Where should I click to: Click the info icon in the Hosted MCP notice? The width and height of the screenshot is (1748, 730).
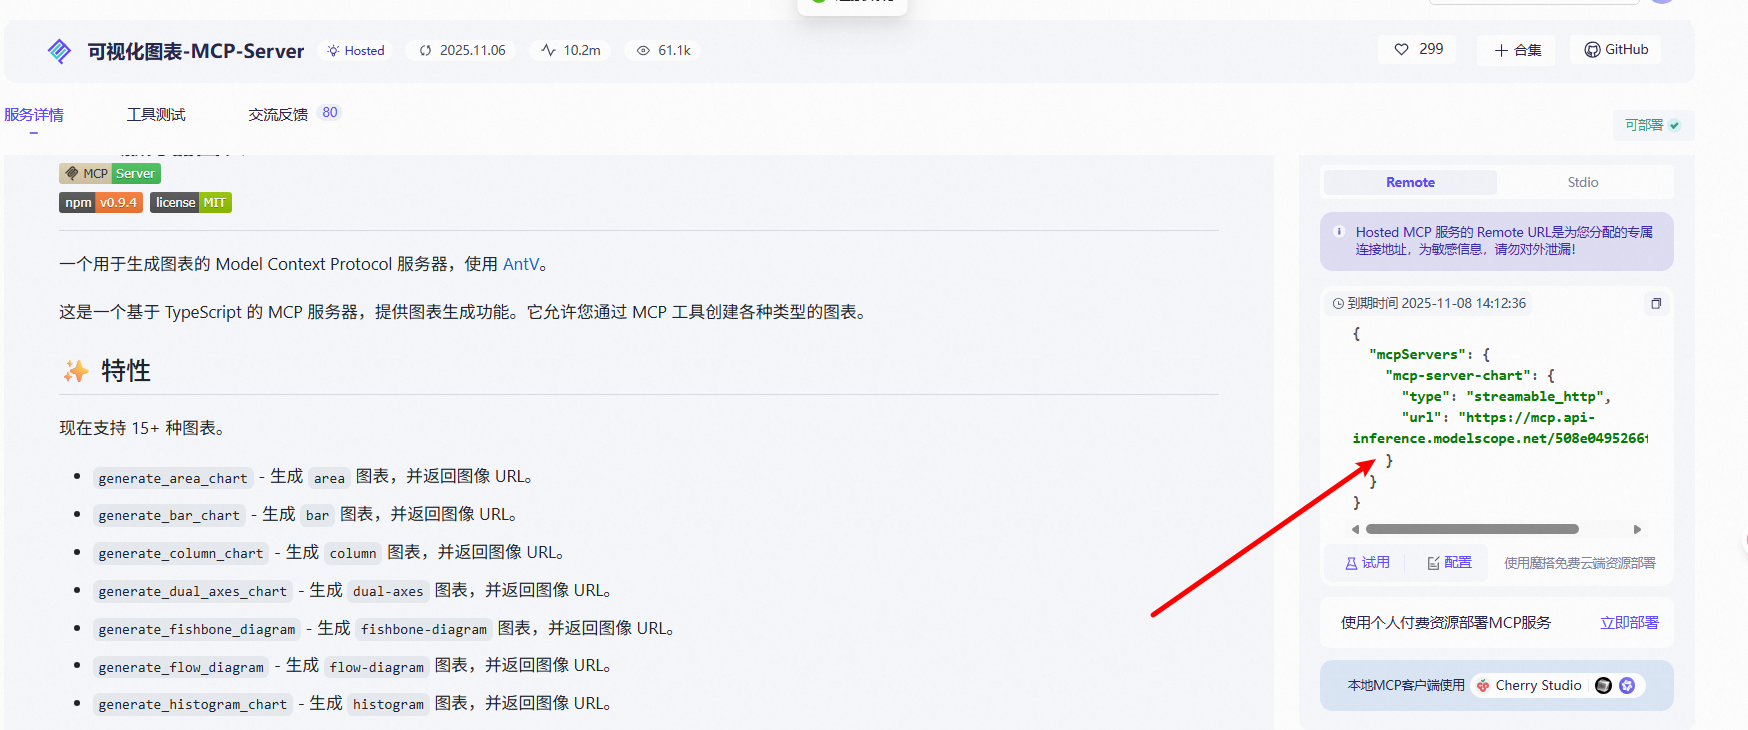click(1339, 232)
